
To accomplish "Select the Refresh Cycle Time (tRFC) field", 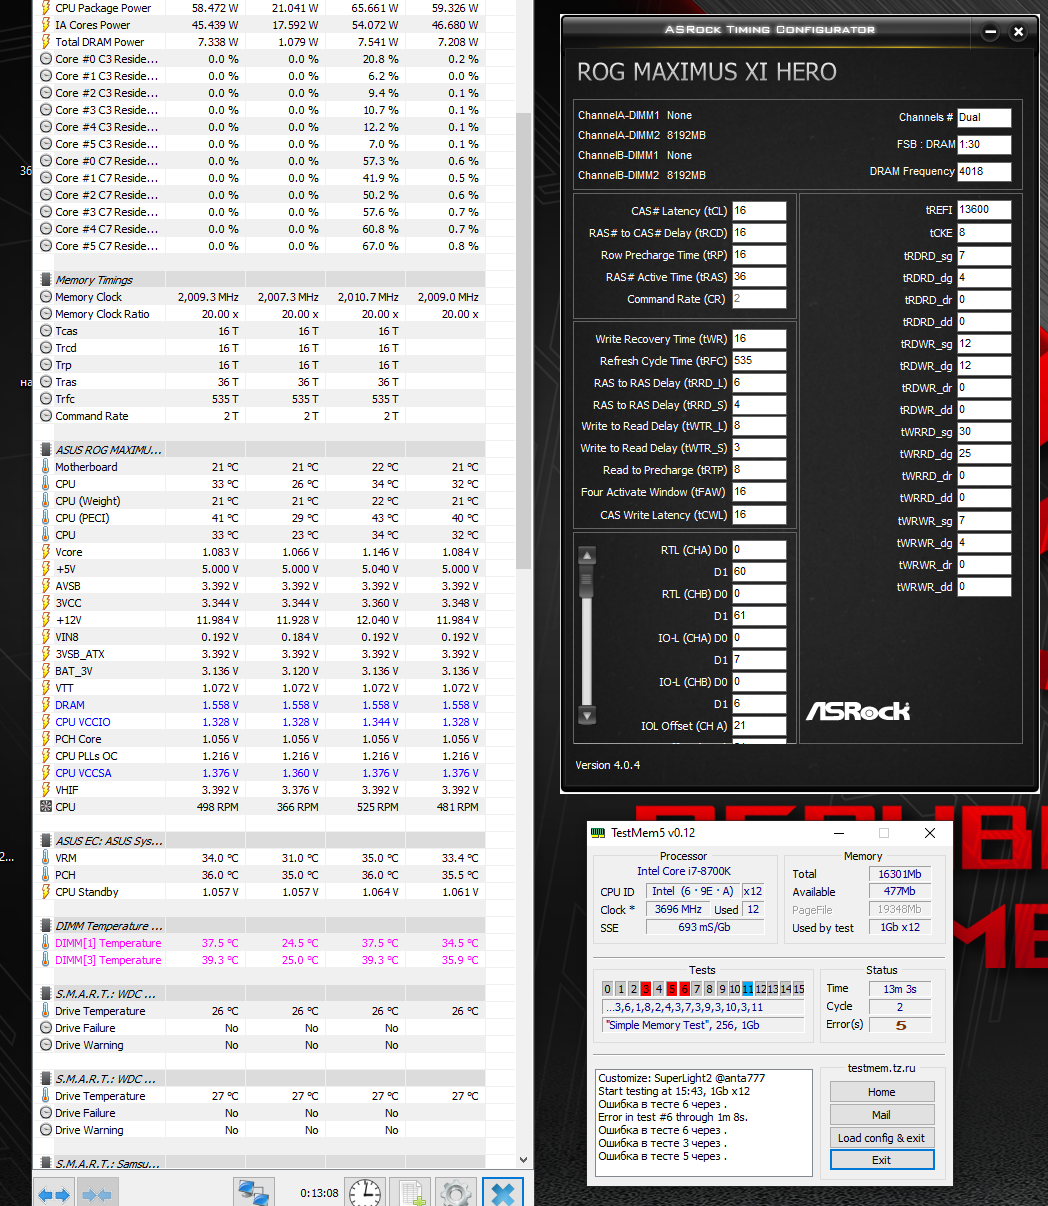I will (x=759, y=361).
